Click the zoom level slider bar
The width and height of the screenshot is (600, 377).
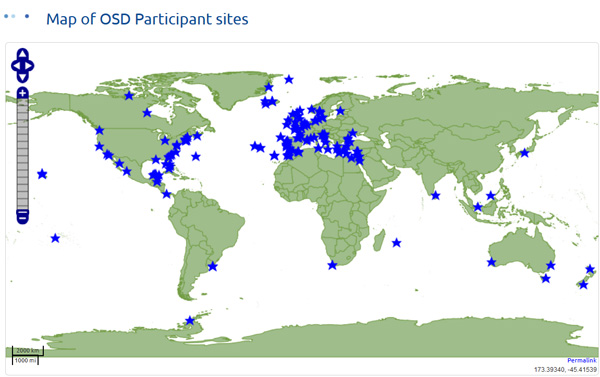tap(23, 154)
